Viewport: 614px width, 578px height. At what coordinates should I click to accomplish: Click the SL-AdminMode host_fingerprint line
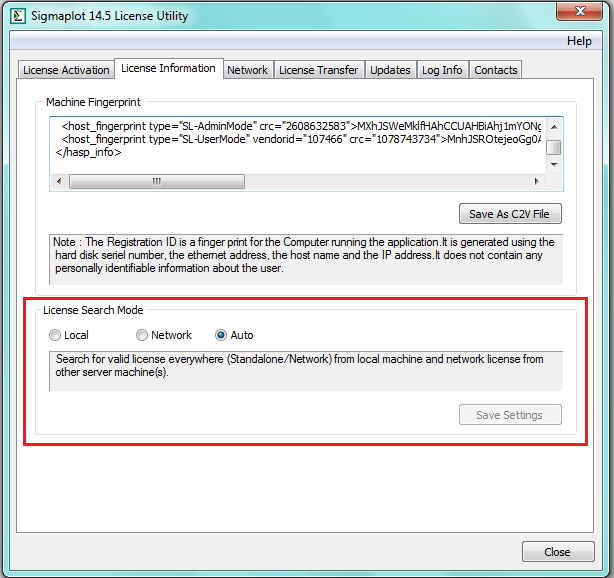(301, 126)
